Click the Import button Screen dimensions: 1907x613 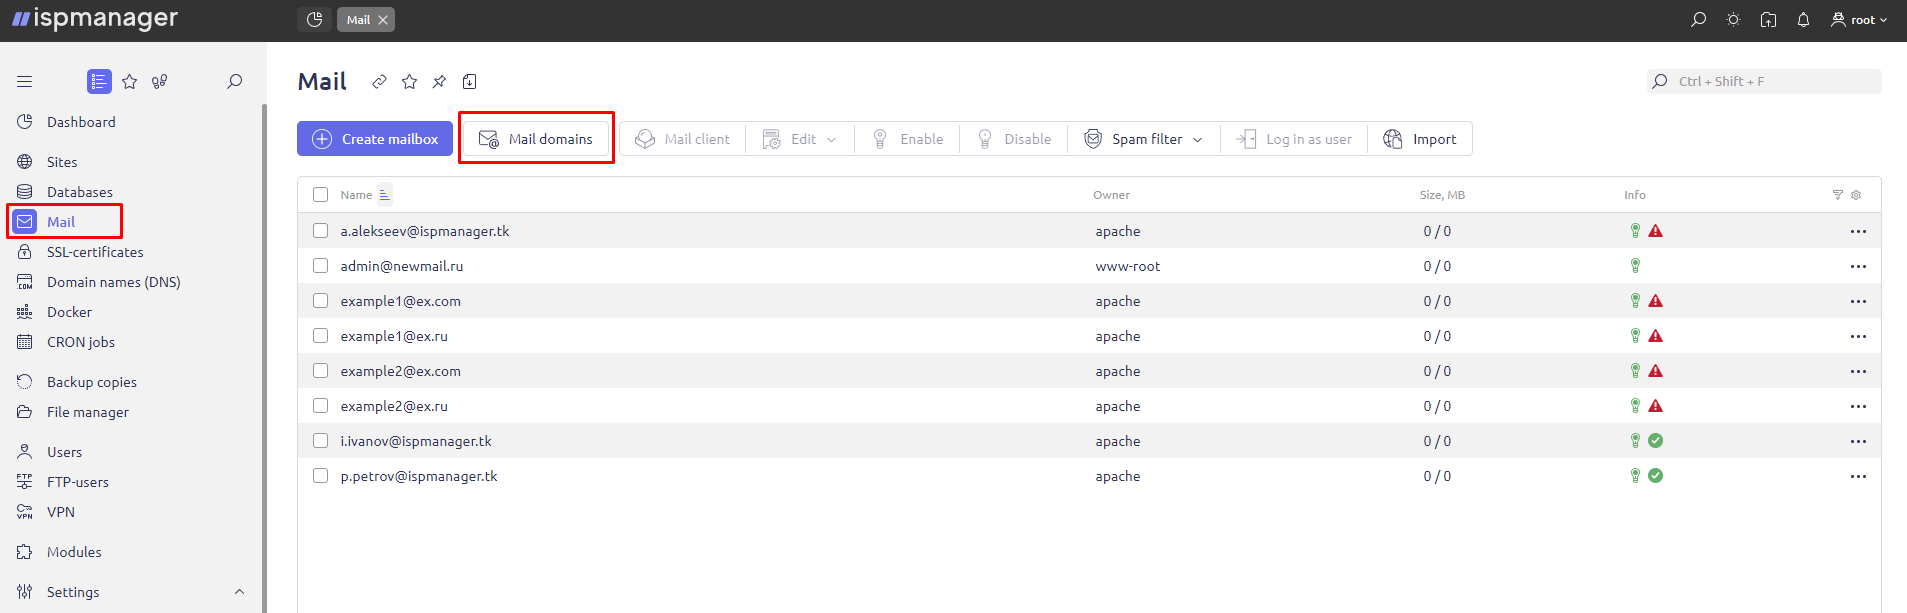tap(1420, 139)
